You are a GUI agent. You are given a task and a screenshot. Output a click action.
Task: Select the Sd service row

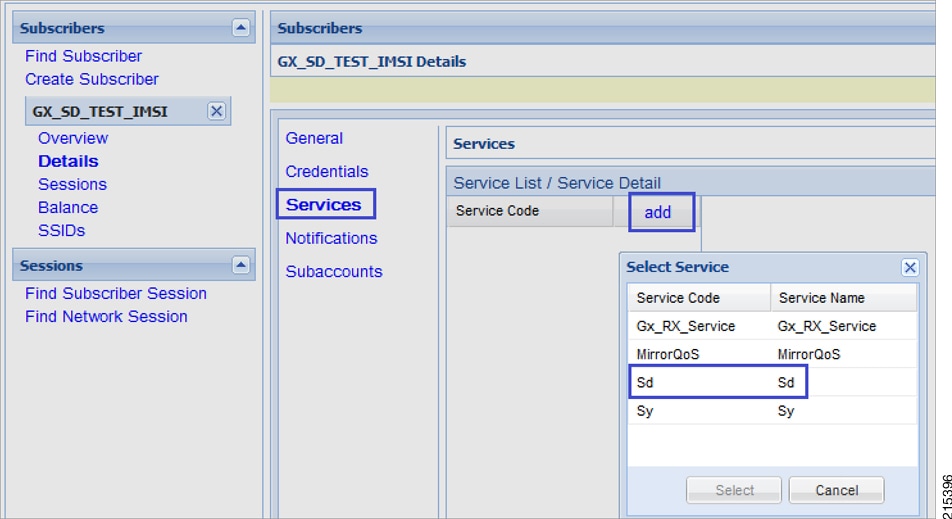tap(772, 382)
